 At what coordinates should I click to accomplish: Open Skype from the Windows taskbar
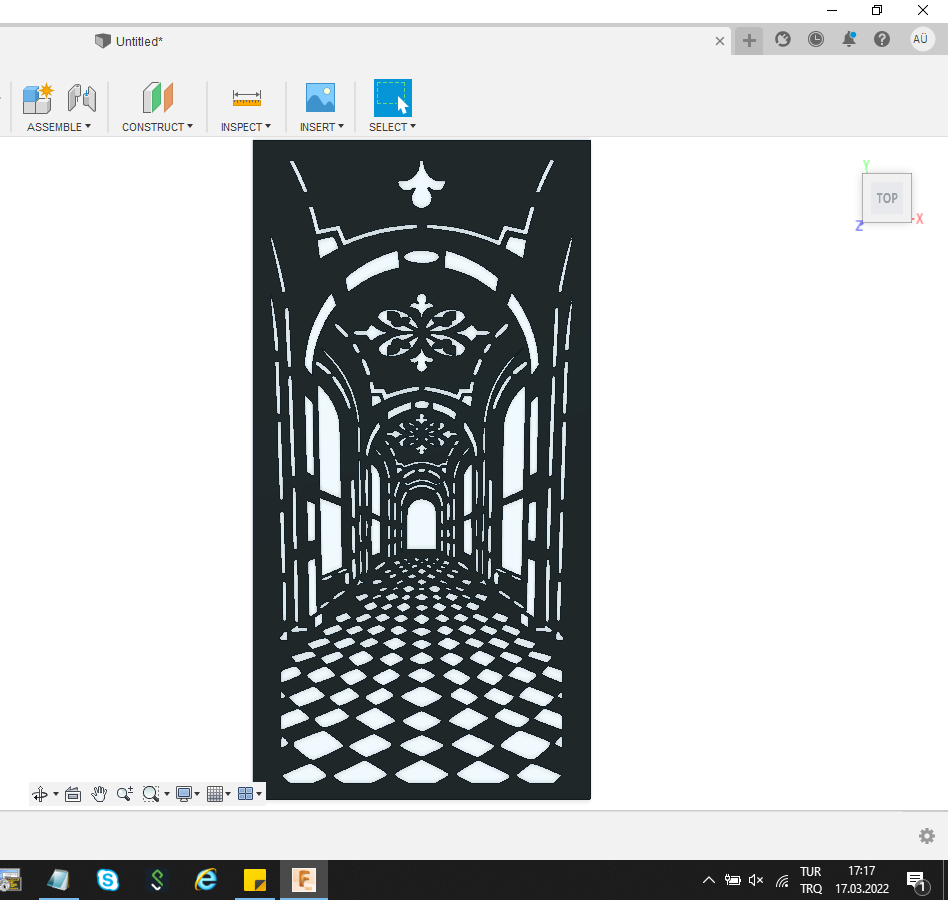click(x=107, y=880)
